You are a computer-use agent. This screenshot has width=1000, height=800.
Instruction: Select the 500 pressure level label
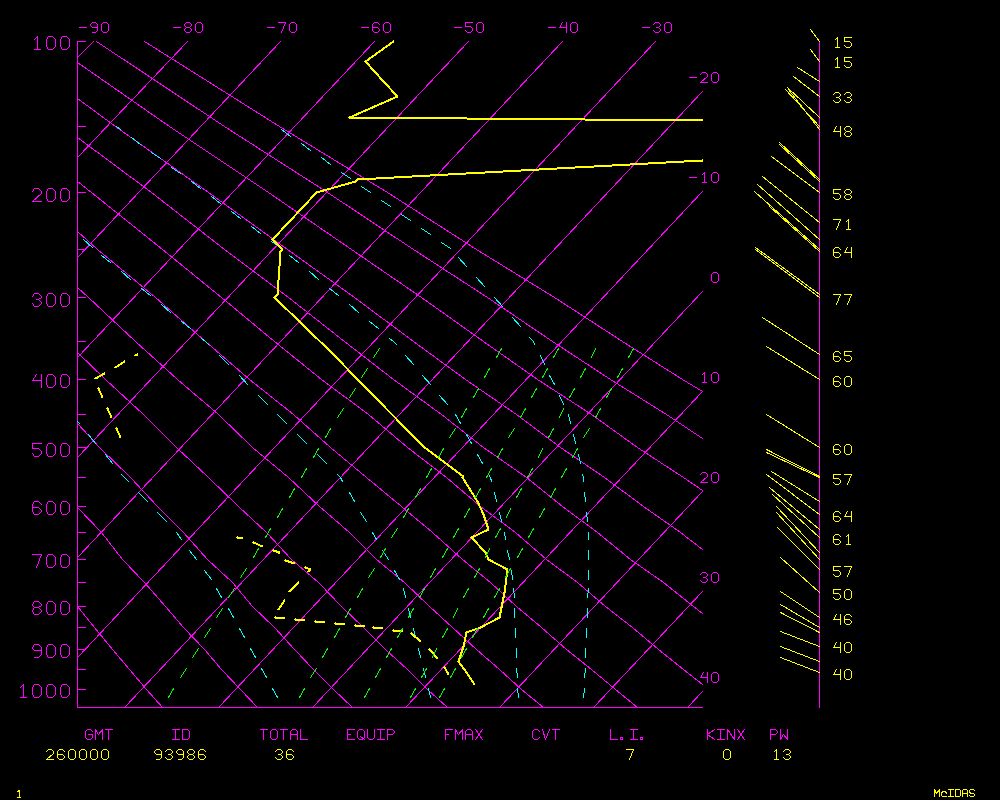51,450
